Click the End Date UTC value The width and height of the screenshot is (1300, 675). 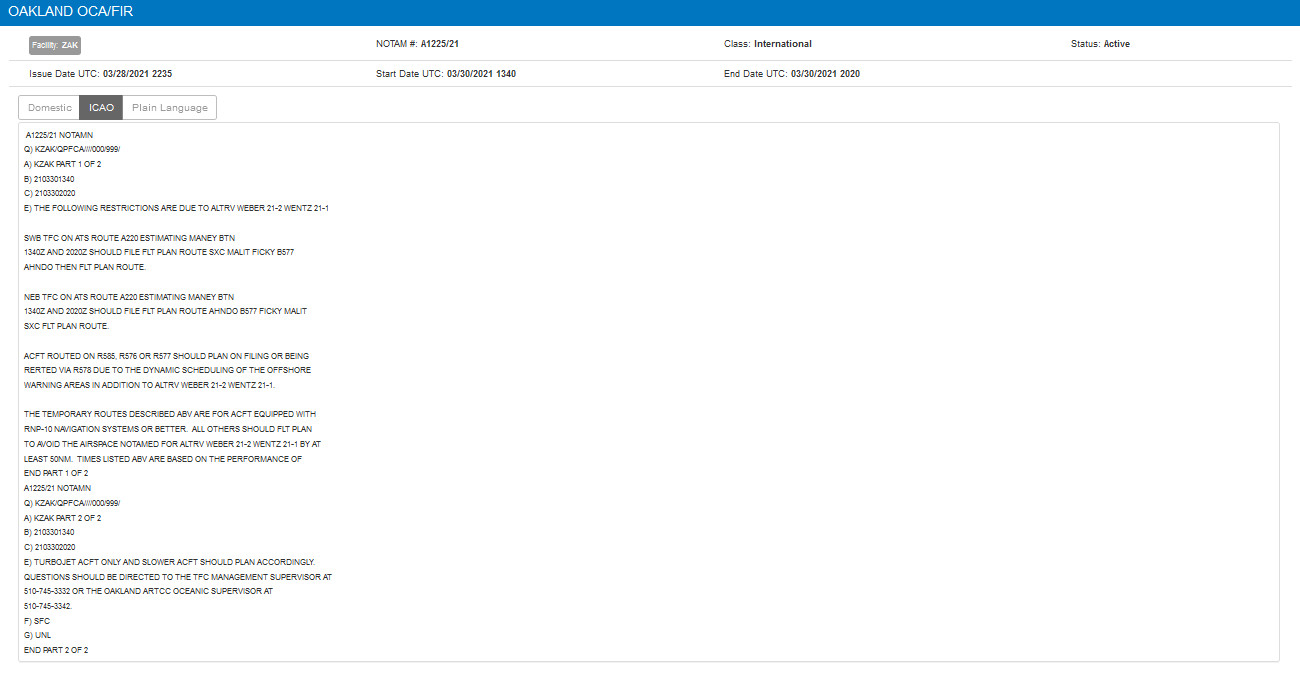coord(825,74)
